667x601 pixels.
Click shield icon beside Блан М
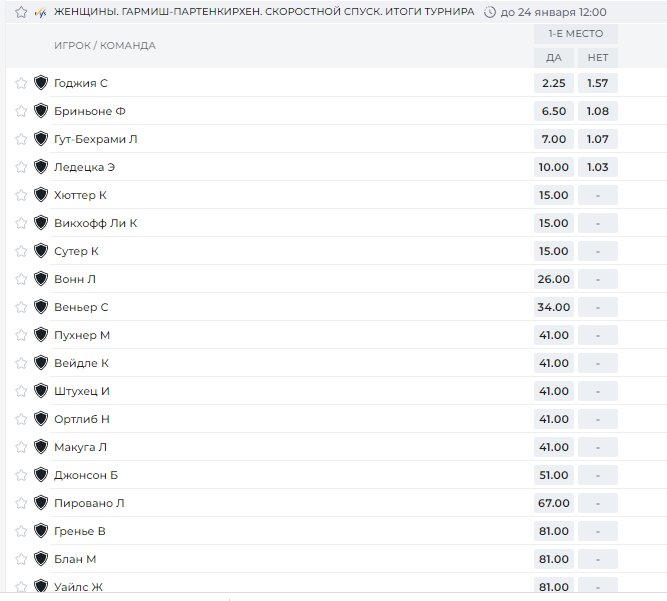pos(41,558)
